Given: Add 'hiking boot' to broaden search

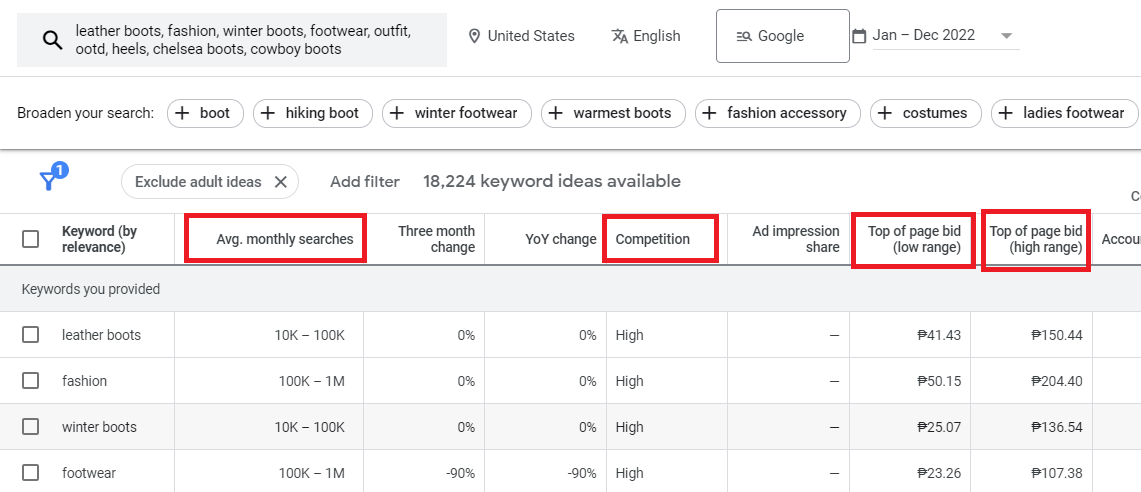Looking at the screenshot, I should (313, 113).
